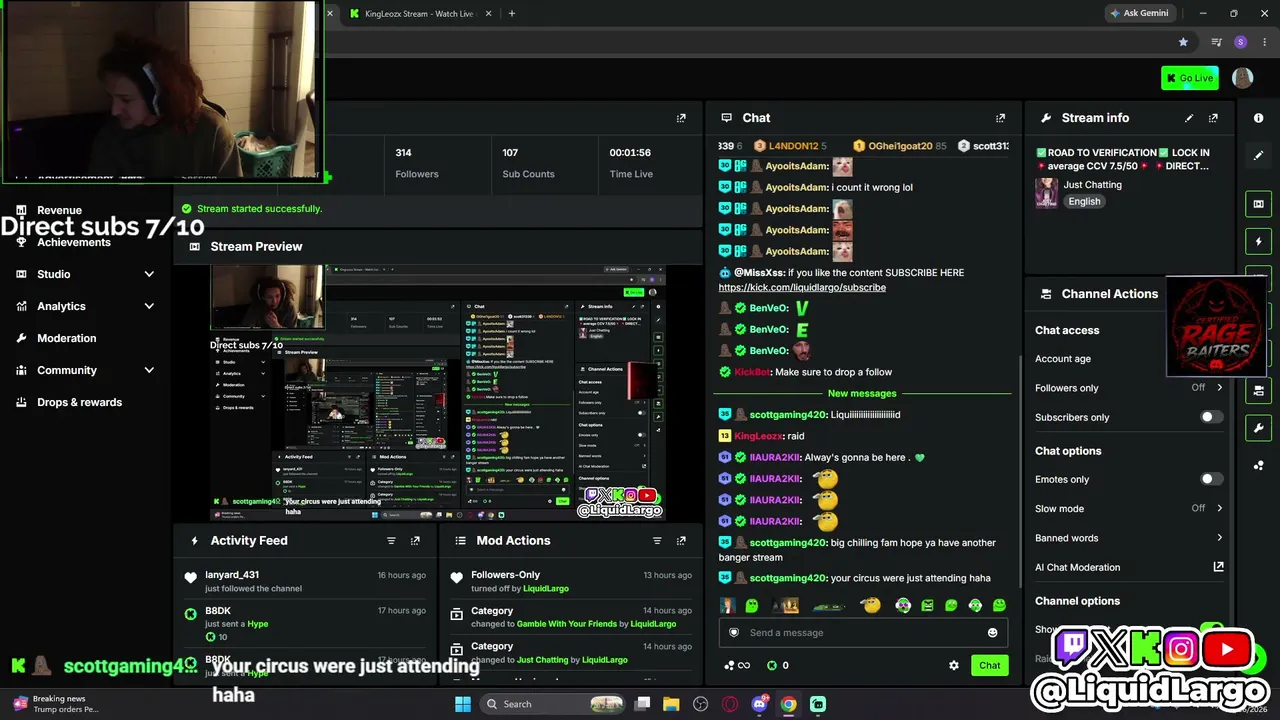Open the info icon in right rail
Screen dimensions: 1280x720
pyautogui.click(x=1258, y=118)
